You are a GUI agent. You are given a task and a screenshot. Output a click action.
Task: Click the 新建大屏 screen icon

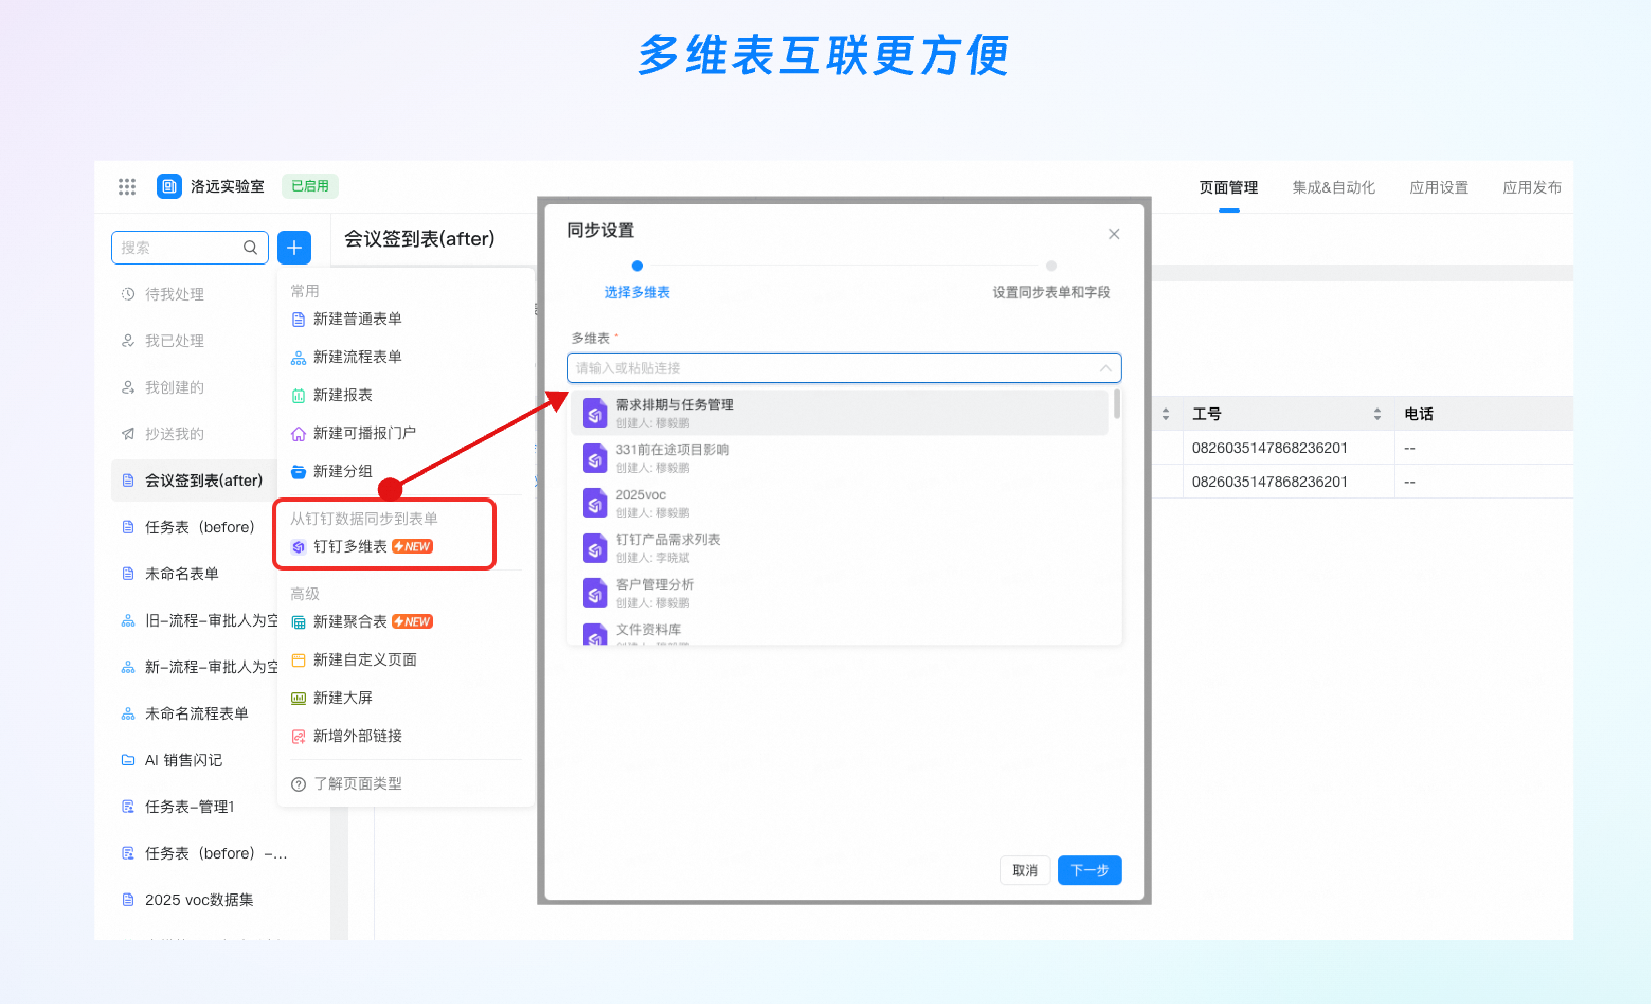click(x=298, y=698)
